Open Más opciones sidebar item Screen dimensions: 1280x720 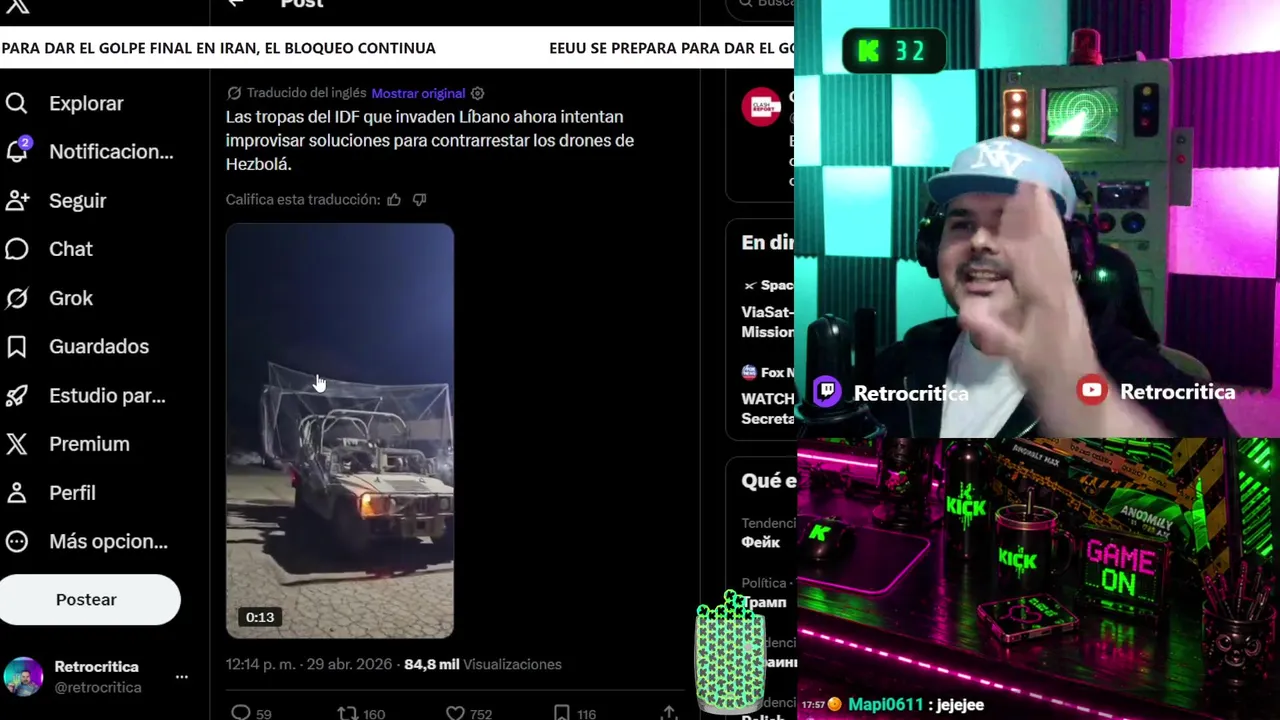[x=108, y=541]
